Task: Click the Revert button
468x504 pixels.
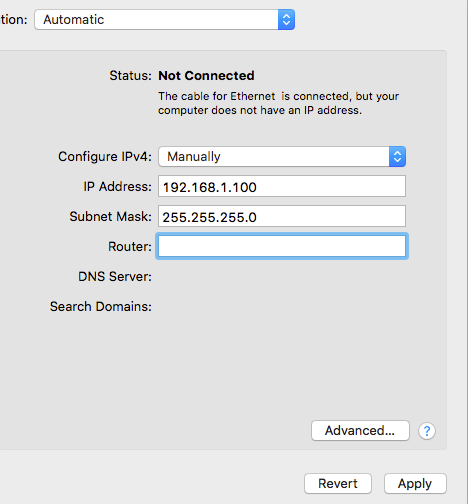Action: [x=338, y=483]
